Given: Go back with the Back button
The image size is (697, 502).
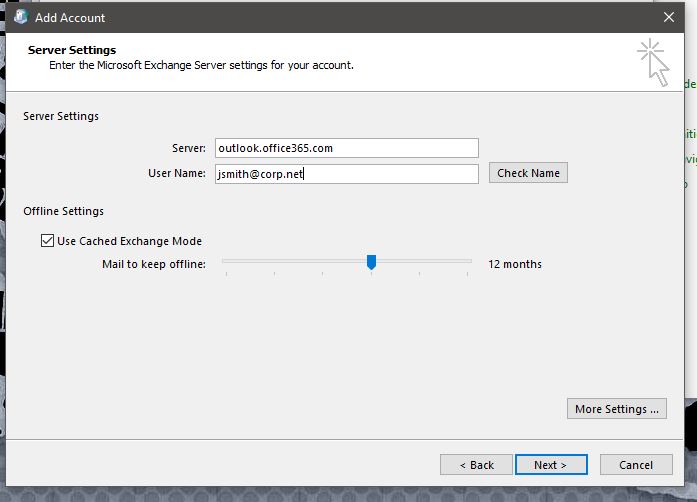Looking at the screenshot, I should tap(476, 465).
